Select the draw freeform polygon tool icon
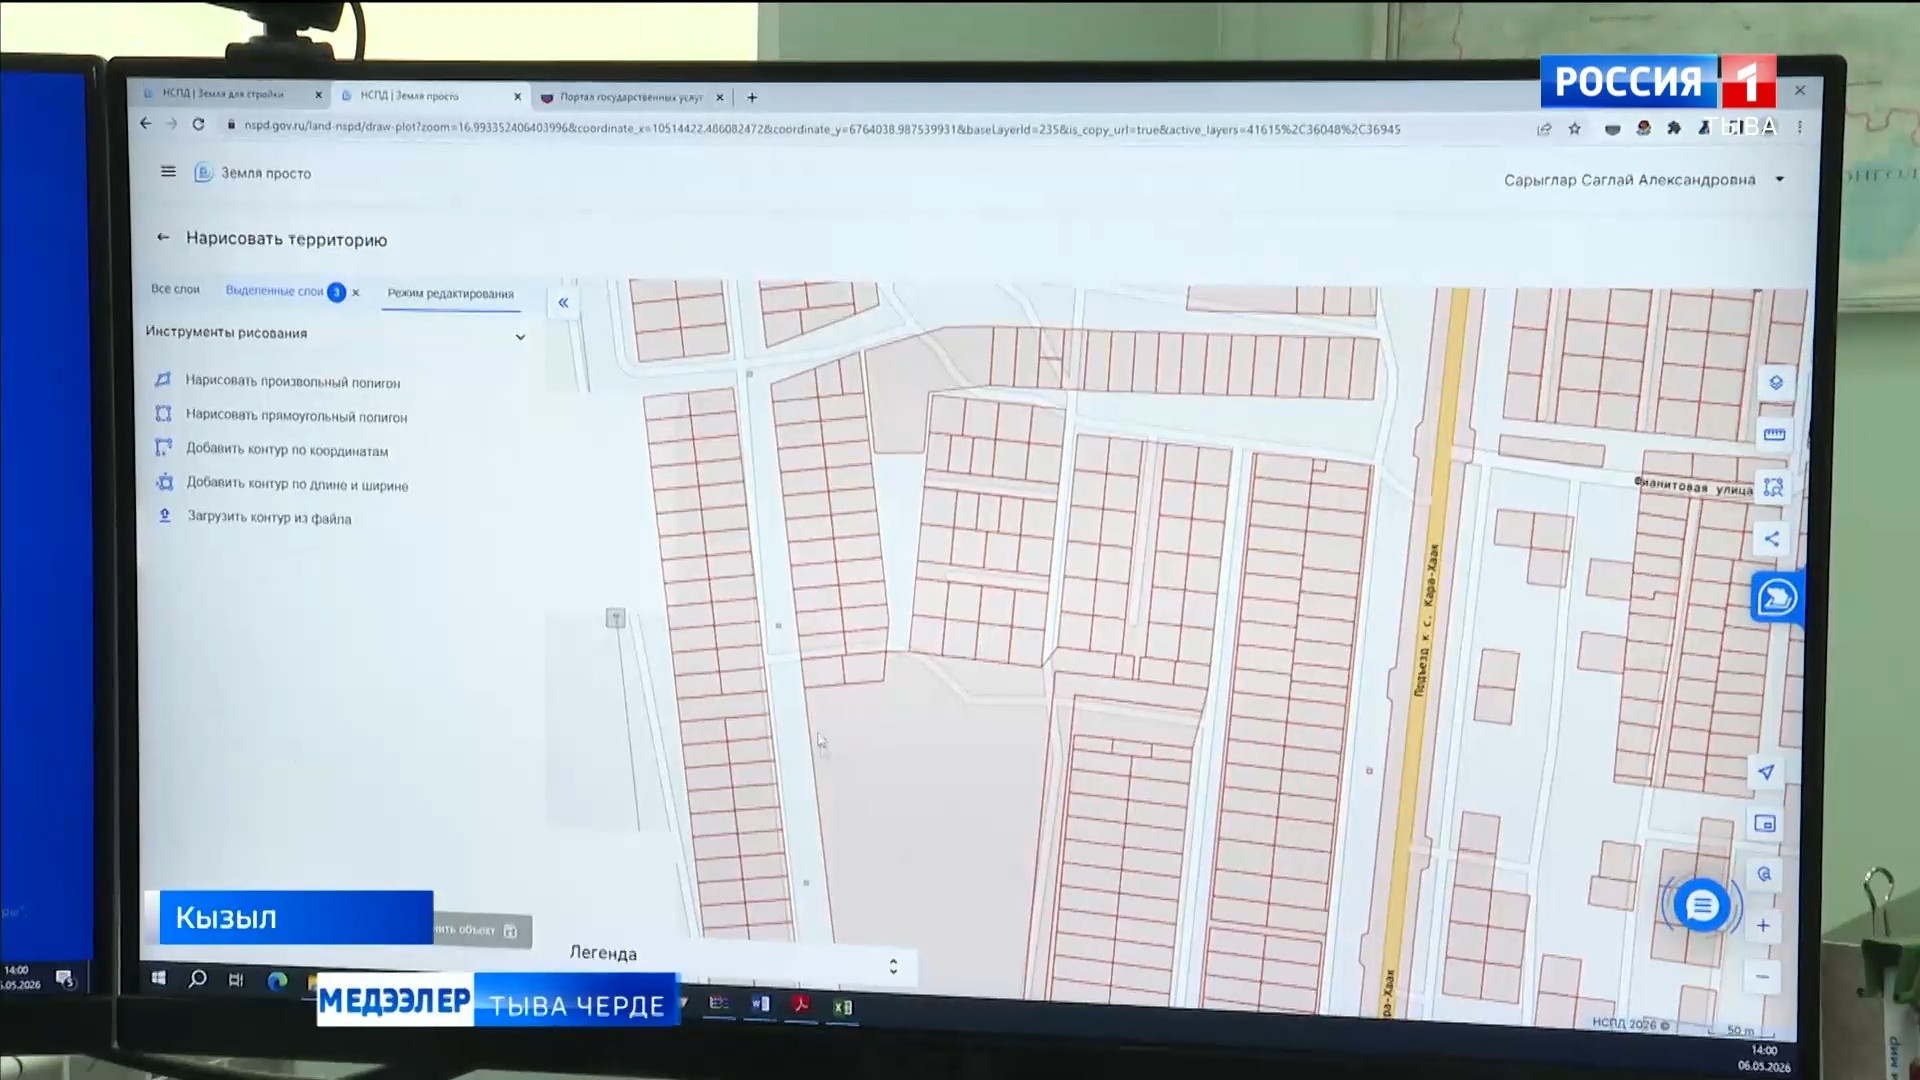Viewport: 1920px width, 1080px height. [163, 380]
